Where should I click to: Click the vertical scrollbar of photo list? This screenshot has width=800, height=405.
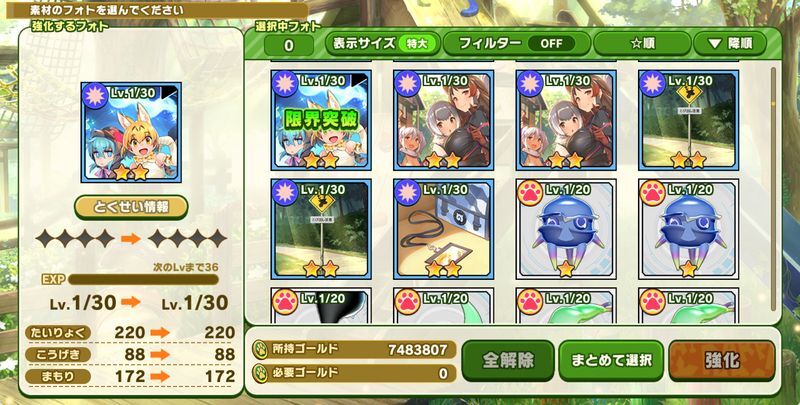773,189
